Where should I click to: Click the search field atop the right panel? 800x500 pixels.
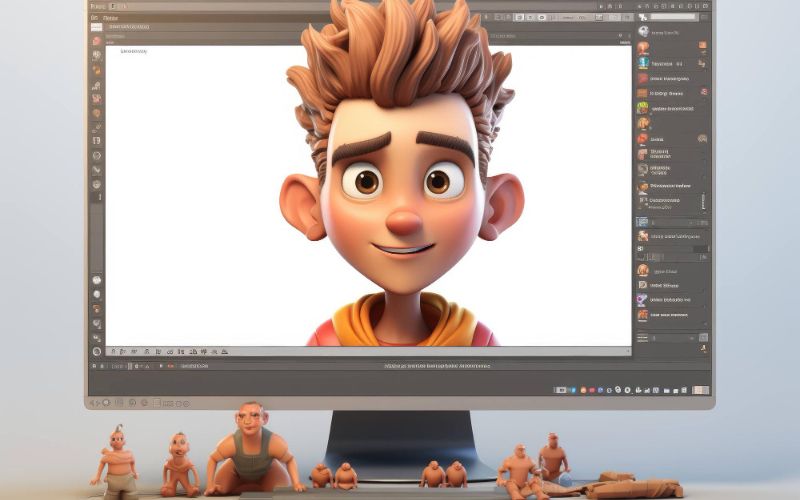coord(673,17)
